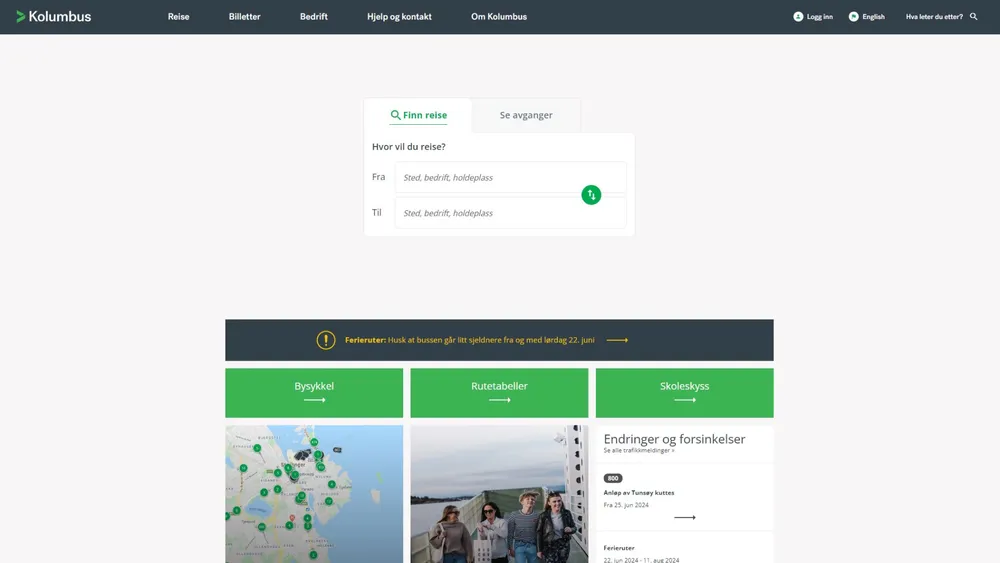Click the arrow at end of Ferieruter banner
1000x563 pixels.
[x=617, y=340]
